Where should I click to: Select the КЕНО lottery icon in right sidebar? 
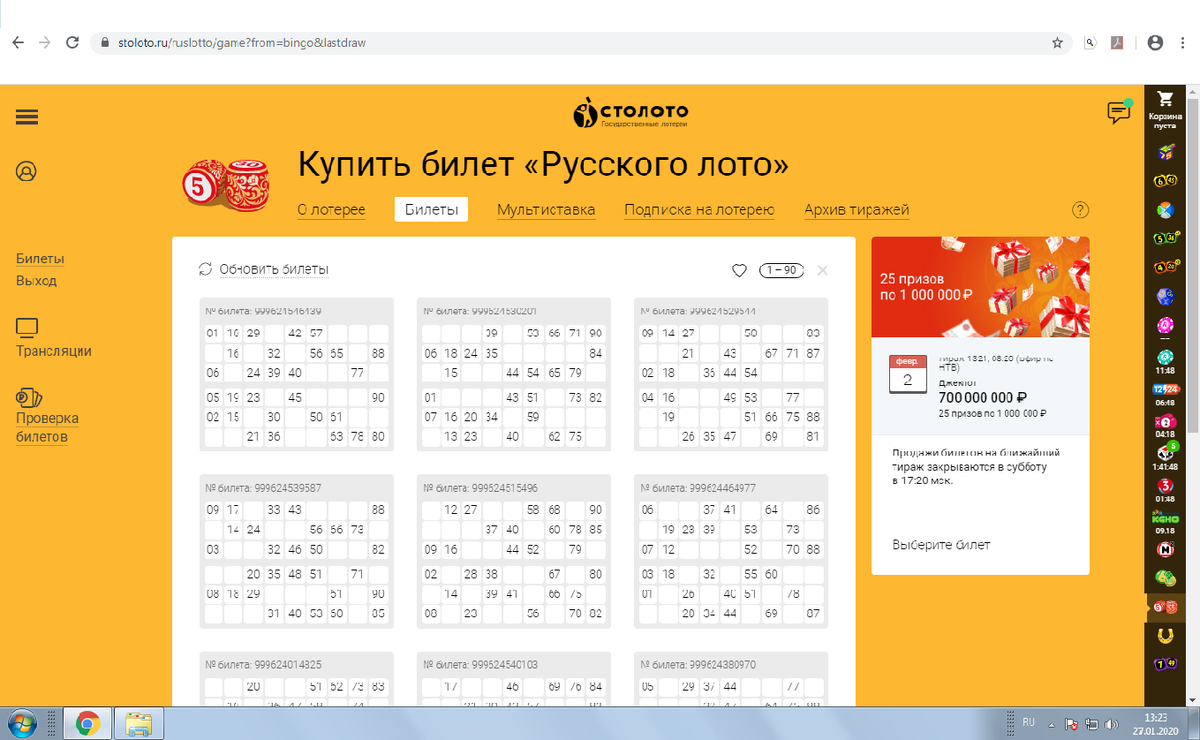click(x=1165, y=519)
